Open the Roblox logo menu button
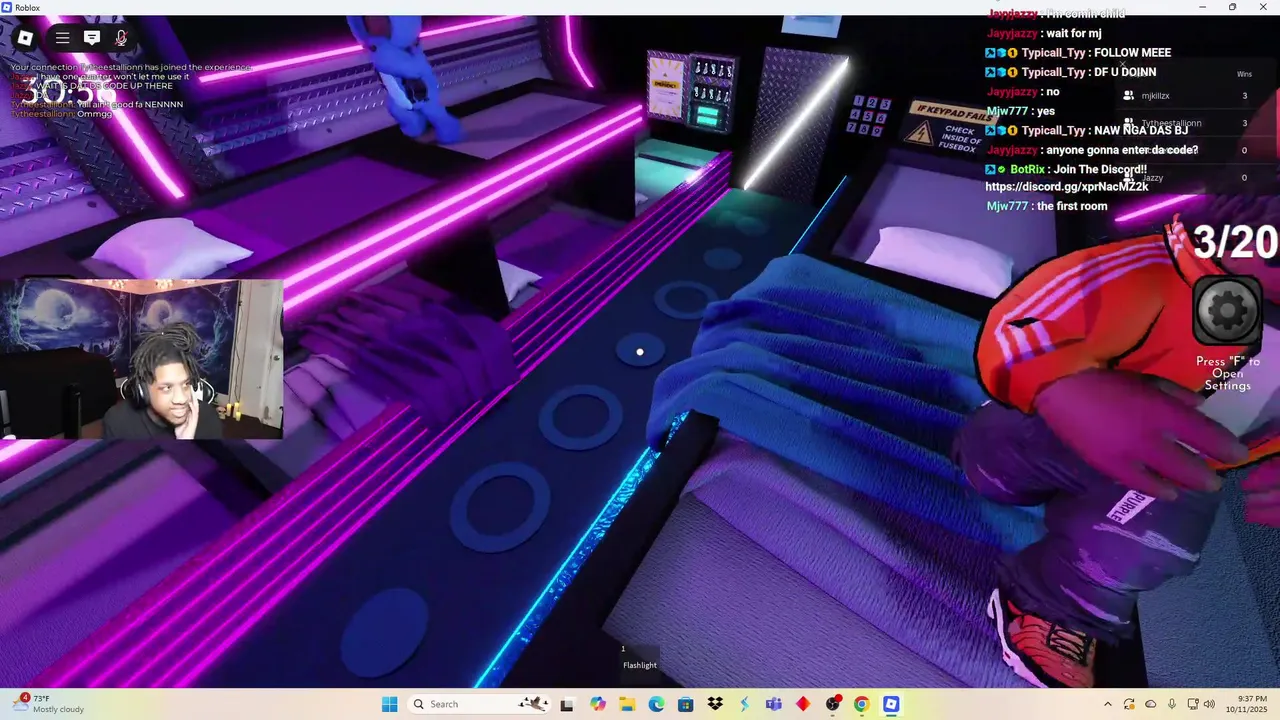The width and height of the screenshot is (1280, 720). (x=25, y=38)
